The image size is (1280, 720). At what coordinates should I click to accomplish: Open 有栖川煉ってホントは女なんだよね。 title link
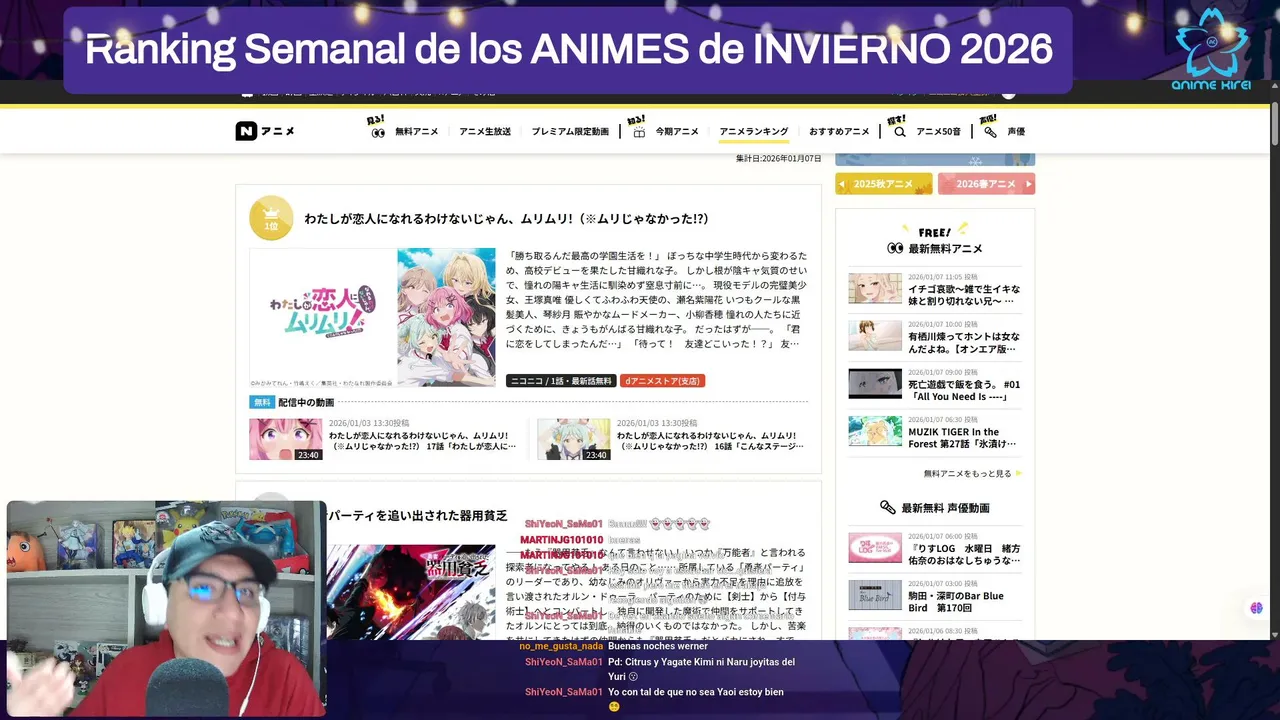tap(964, 342)
